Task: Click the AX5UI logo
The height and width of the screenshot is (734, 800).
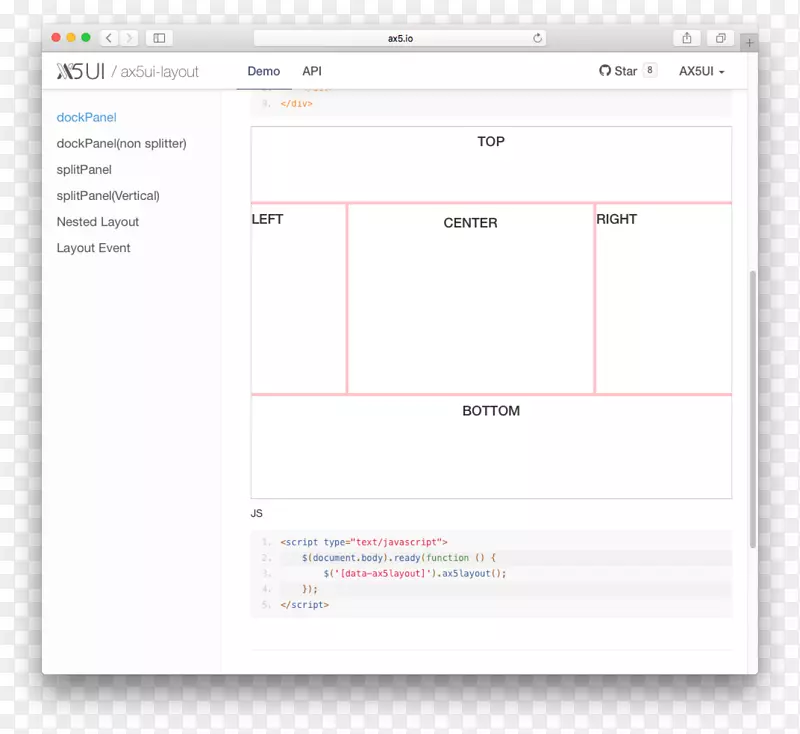Action: (x=81, y=71)
